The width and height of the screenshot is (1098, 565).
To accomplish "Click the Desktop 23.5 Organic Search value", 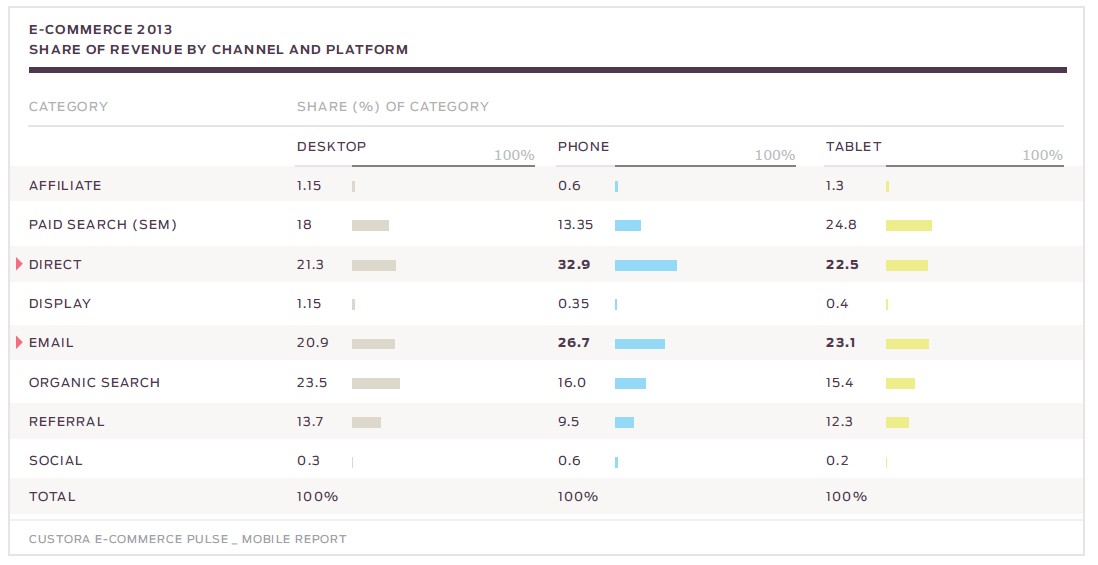I will [x=312, y=383].
